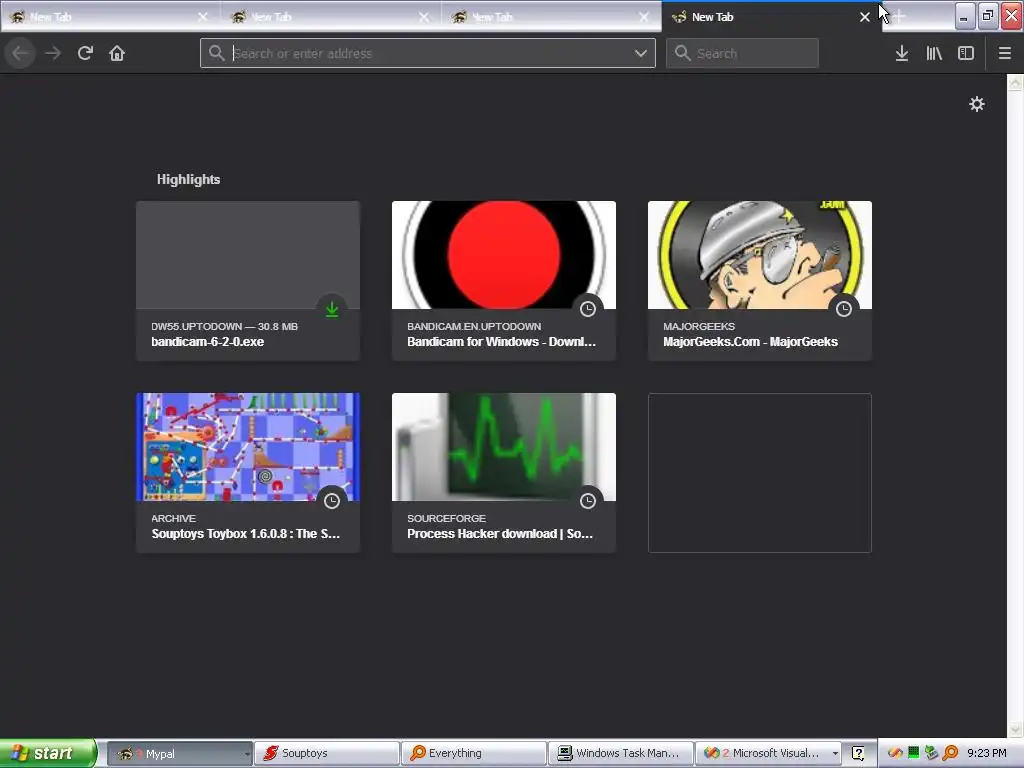Click green Task Manager CPU tray icon

(x=914, y=752)
